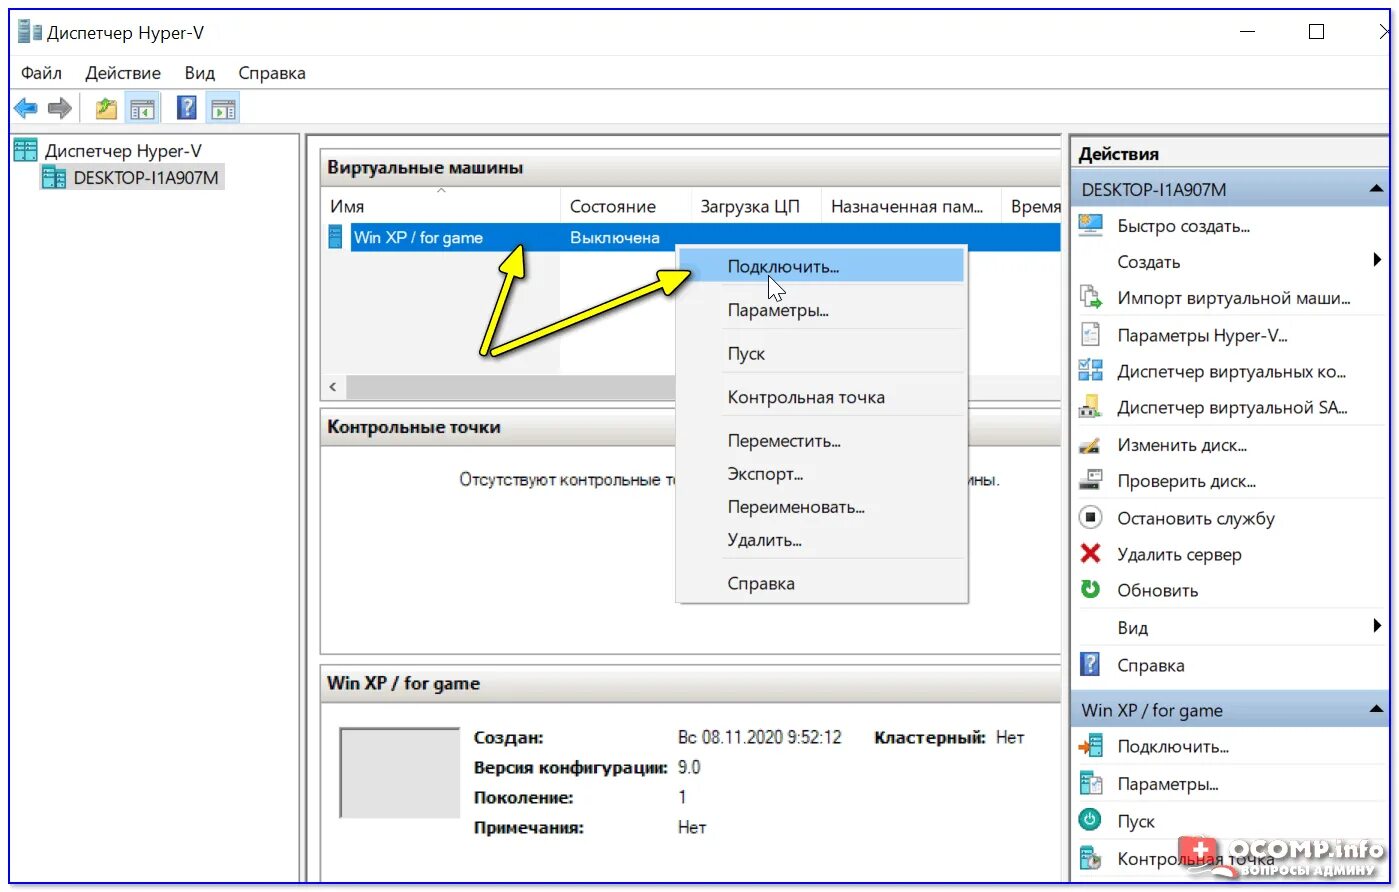Toggle the action pane toolbar icon
Screen dimensions: 1399x892
[x=223, y=108]
